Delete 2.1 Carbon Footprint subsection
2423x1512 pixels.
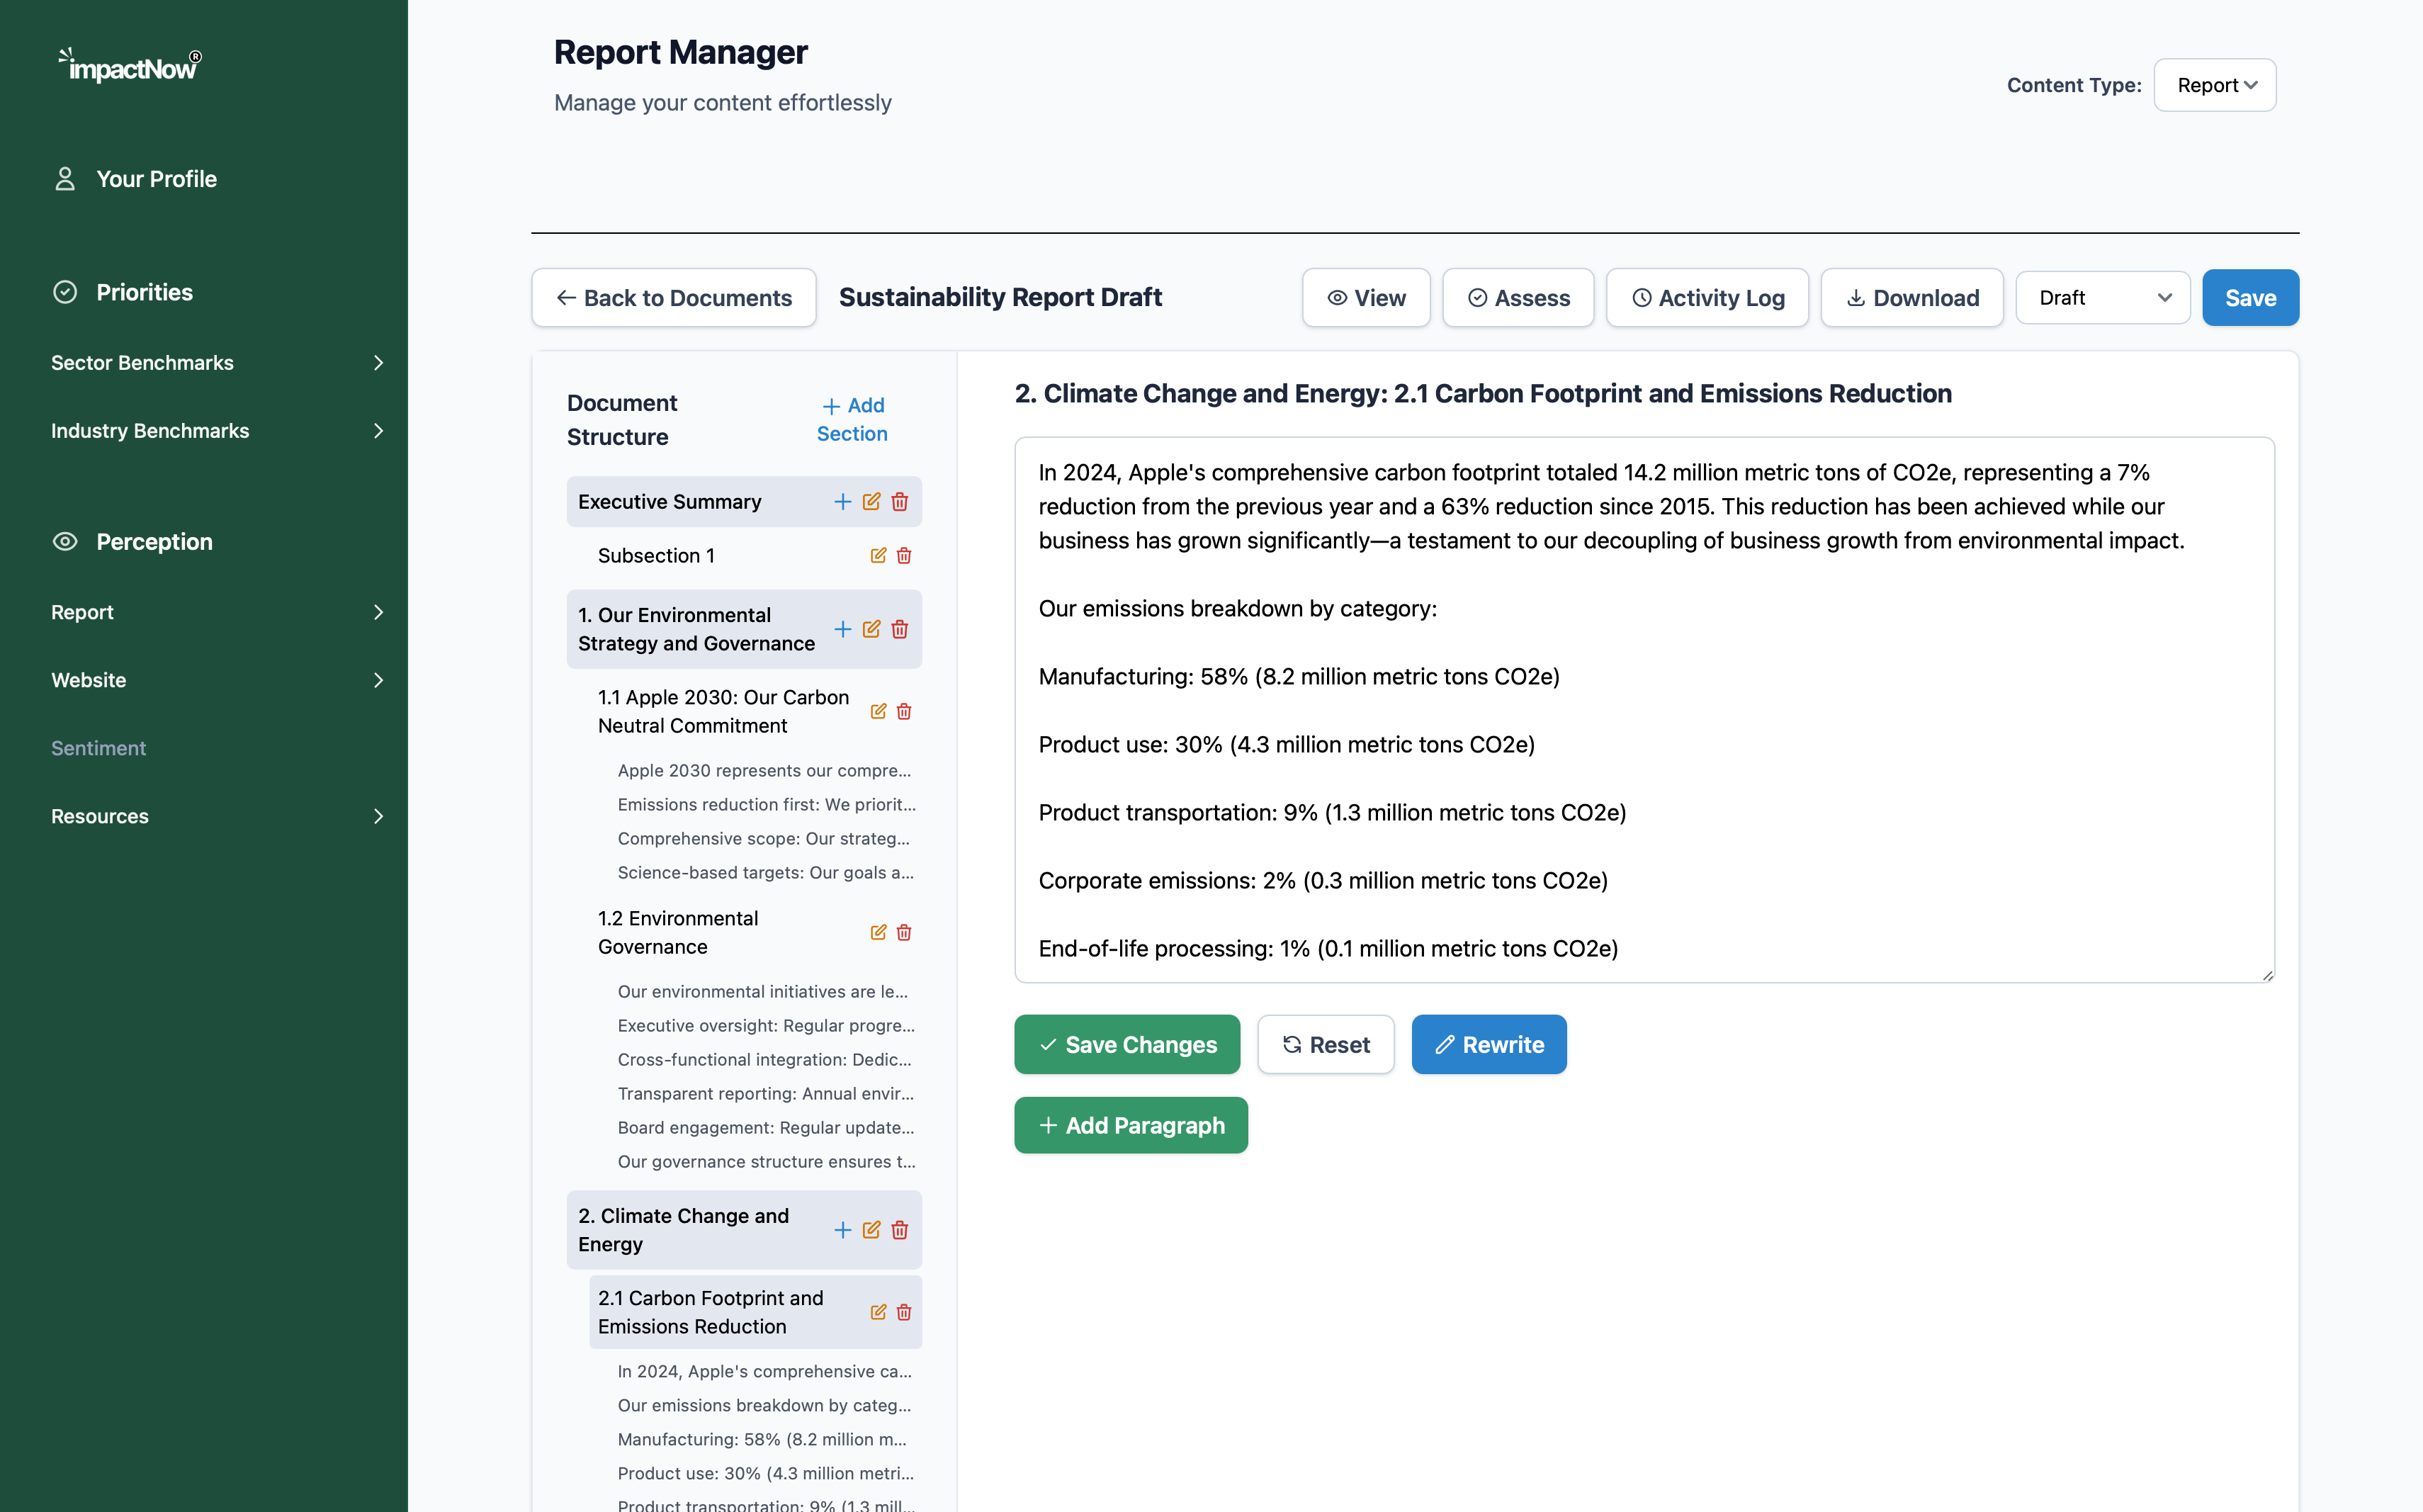pos(904,1313)
